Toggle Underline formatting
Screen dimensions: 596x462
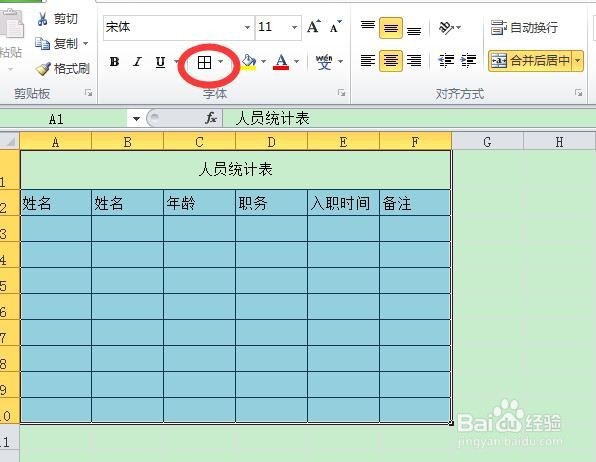coord(160,62)
